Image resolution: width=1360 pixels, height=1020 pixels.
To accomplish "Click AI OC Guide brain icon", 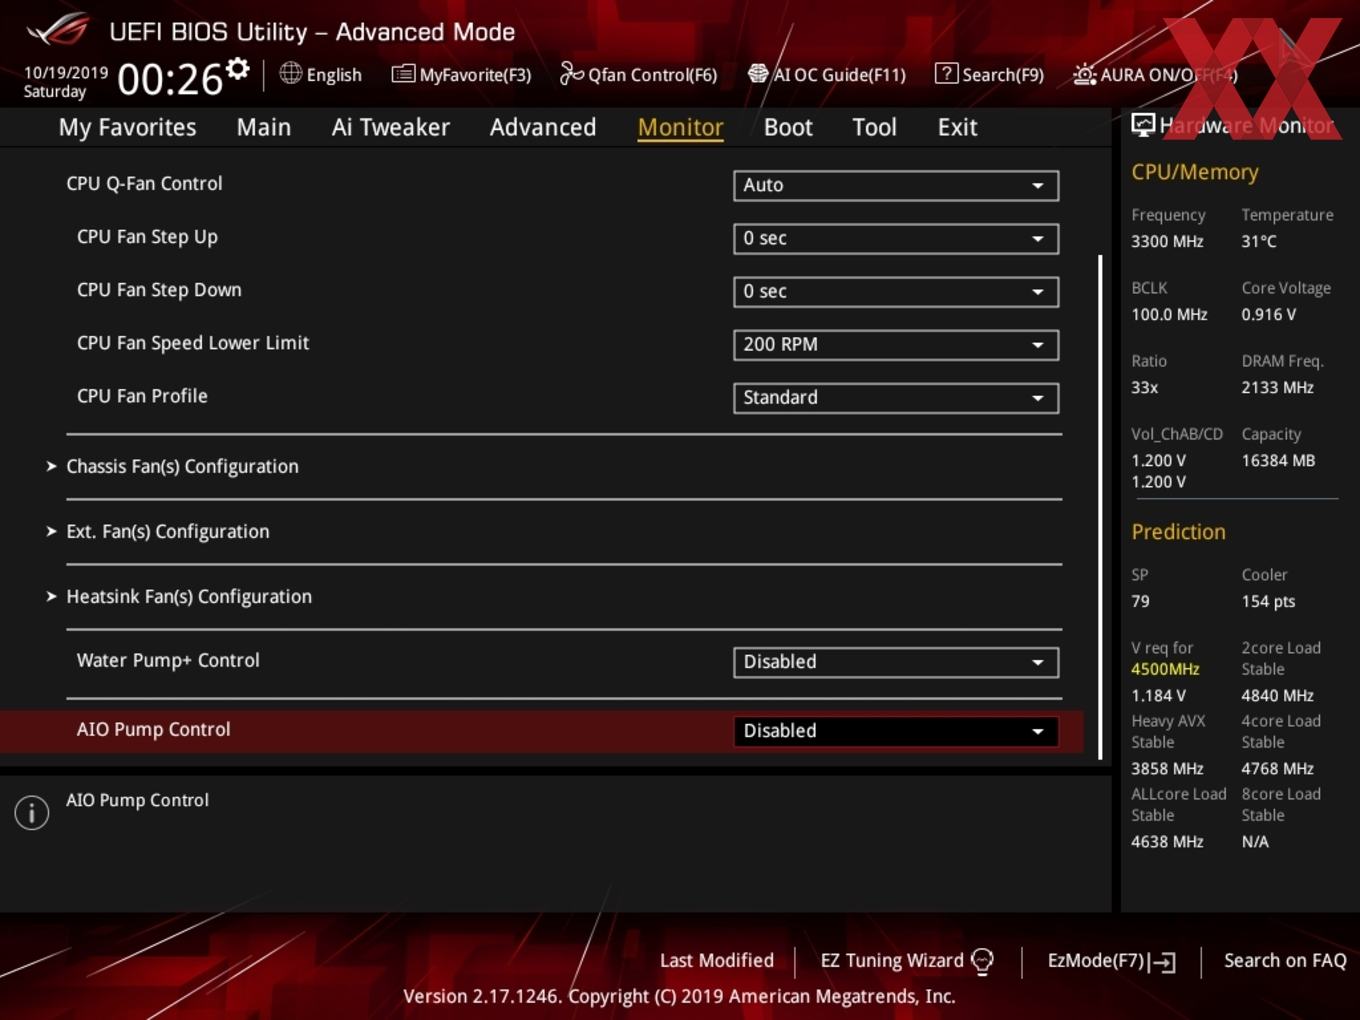I will (758, 74).
